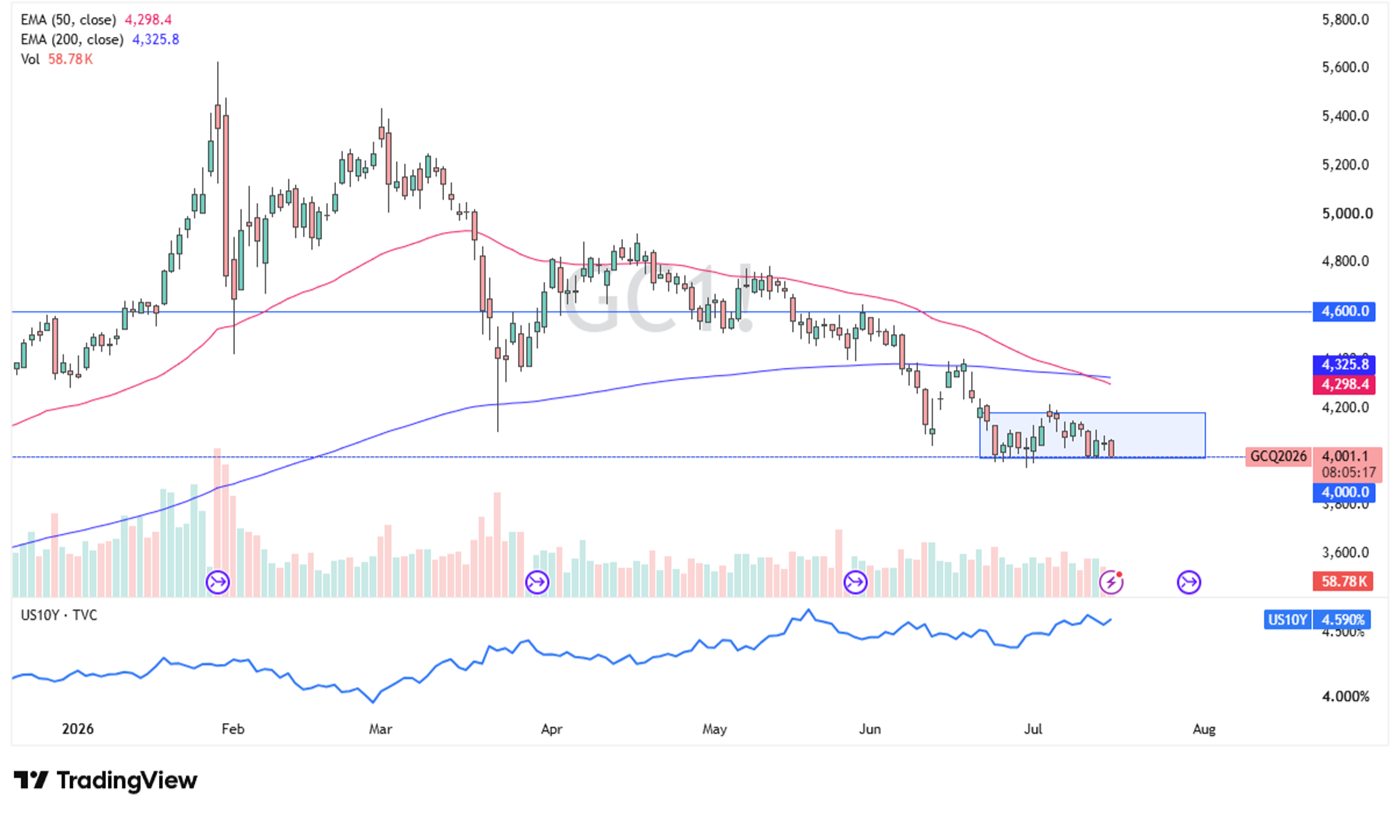
Task: Click the May date axis label
Action: [713, 731]
